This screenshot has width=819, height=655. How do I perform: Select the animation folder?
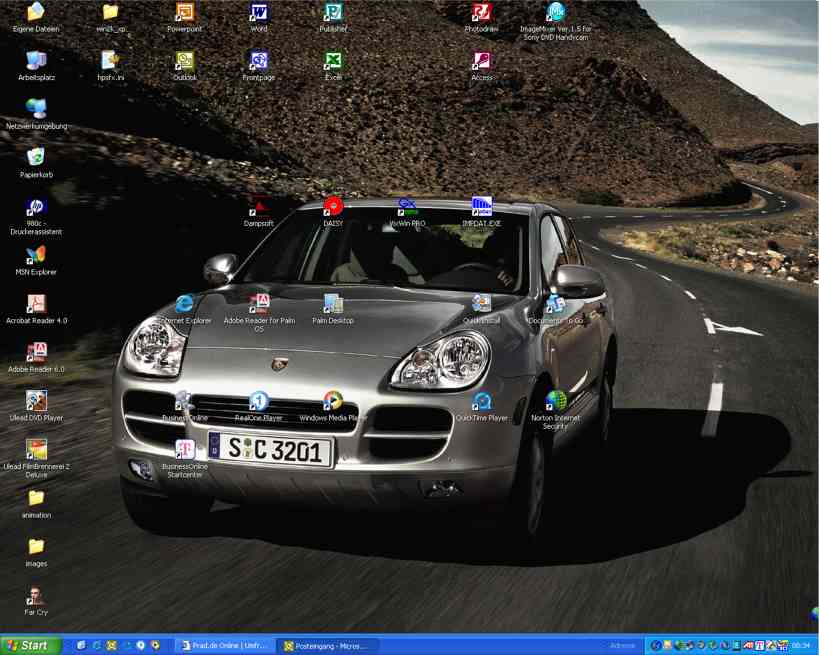(36, 498)
